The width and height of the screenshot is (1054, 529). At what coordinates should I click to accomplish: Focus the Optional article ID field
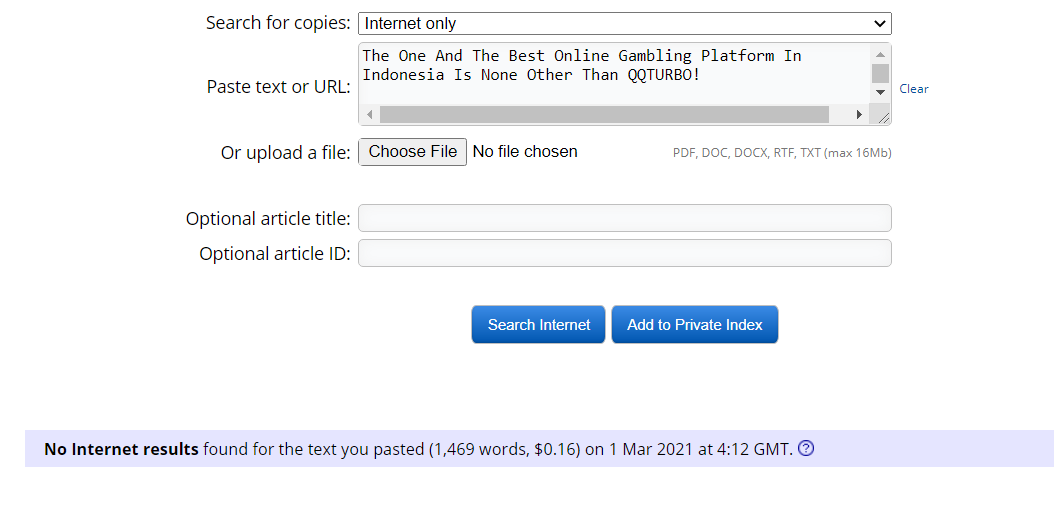click(x=624, y=253)
